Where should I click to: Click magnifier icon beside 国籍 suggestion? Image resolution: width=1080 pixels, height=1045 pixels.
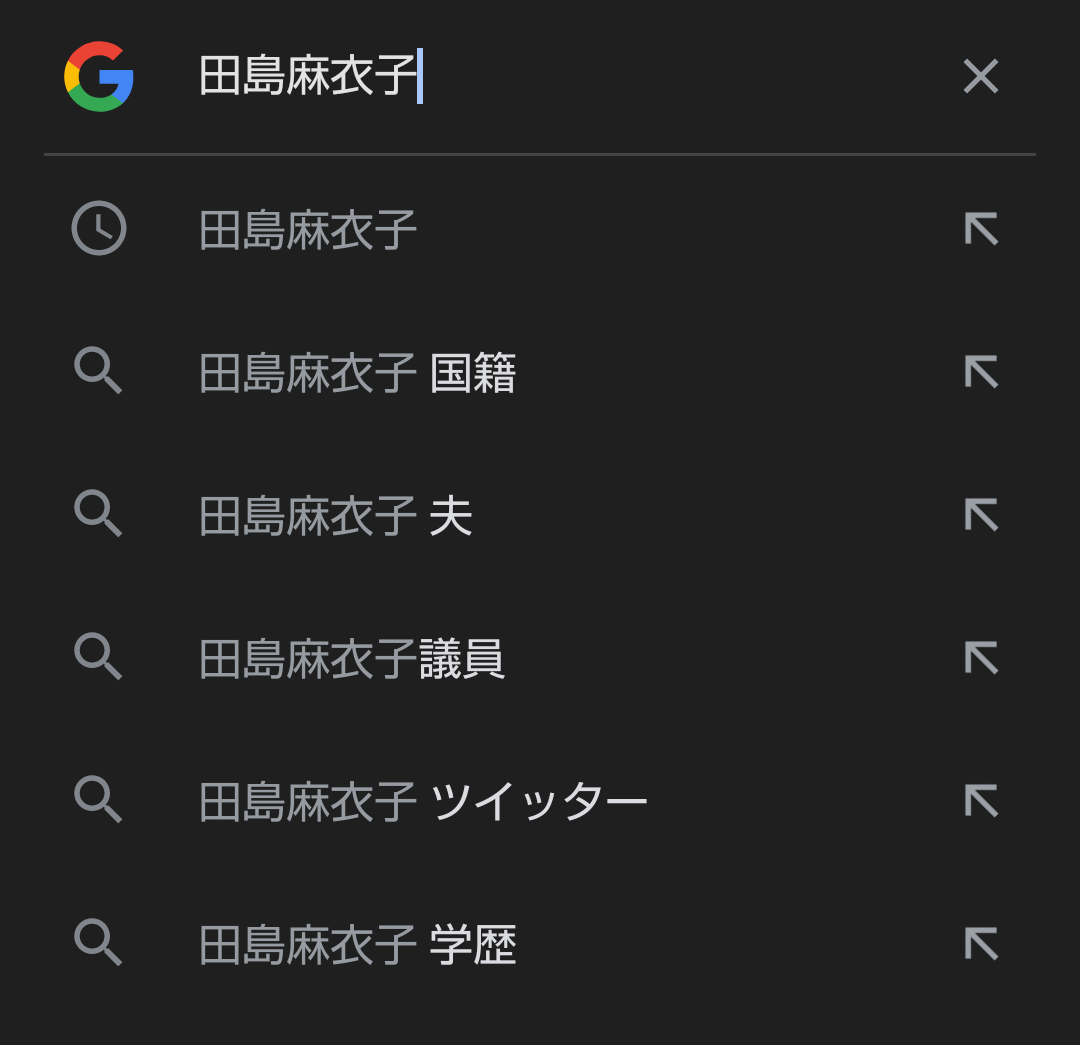pyautogui.click(x=98, y=371)
